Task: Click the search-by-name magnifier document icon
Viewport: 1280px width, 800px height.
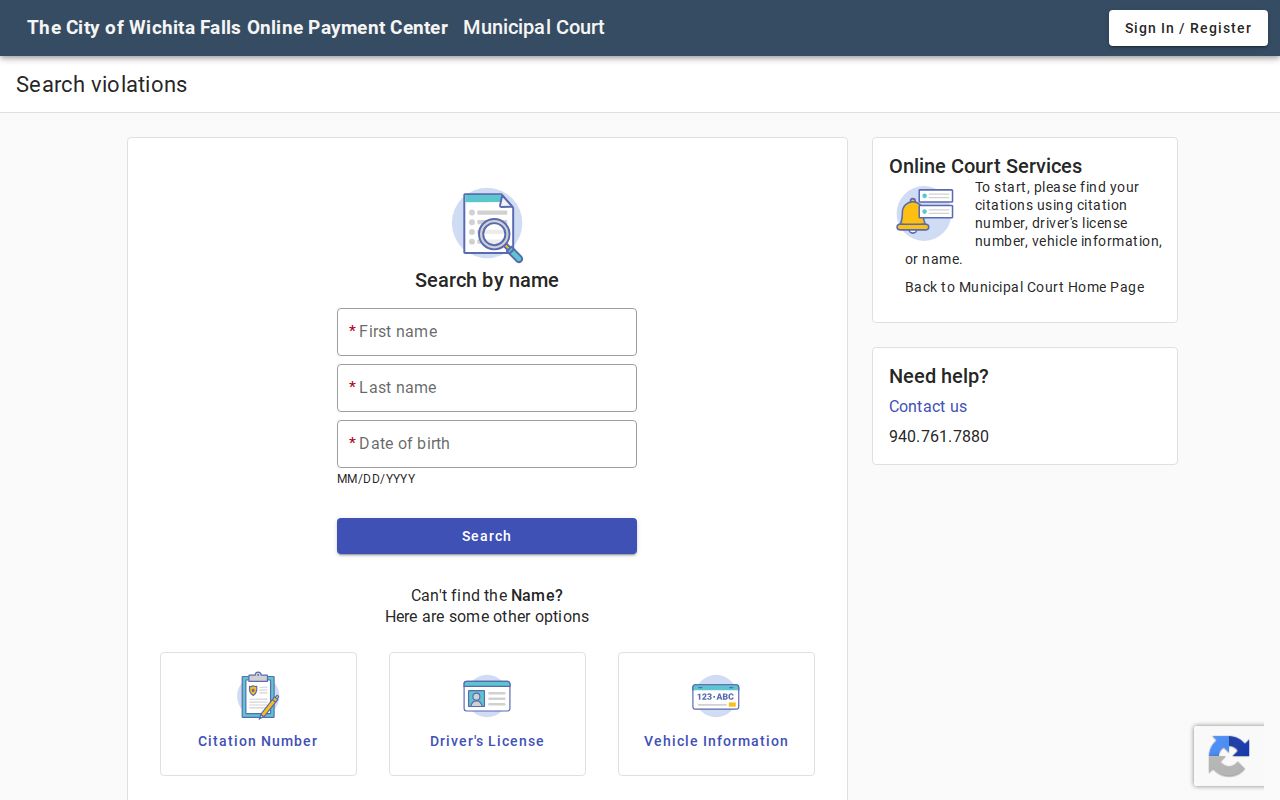Action: click(x=487, y=225)
